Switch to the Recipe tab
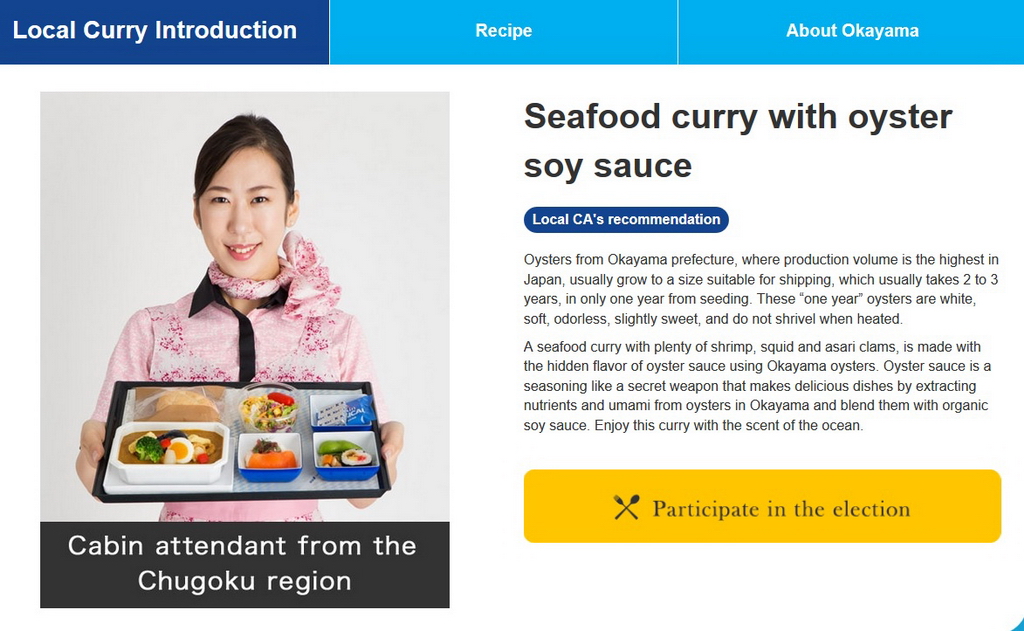 [x=504, y=31]
